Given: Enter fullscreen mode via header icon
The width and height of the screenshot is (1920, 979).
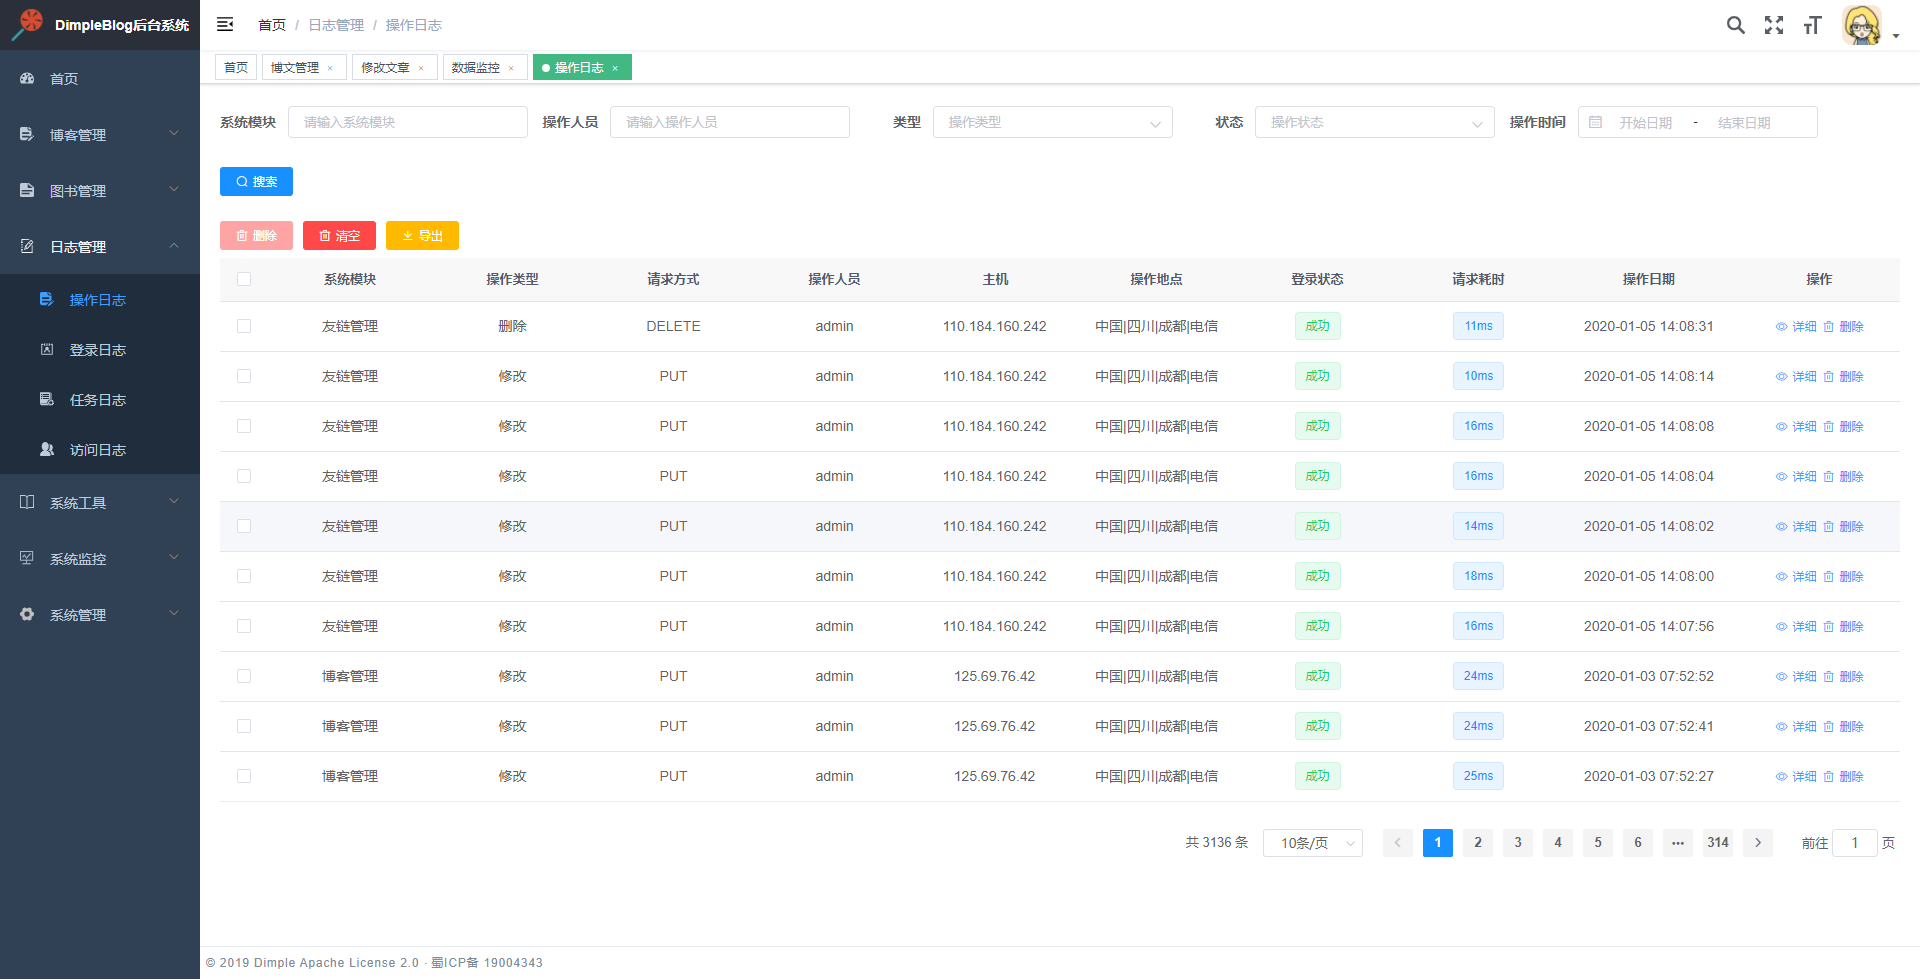Looking at the screenshot, I should click(x=1774, y=25).
